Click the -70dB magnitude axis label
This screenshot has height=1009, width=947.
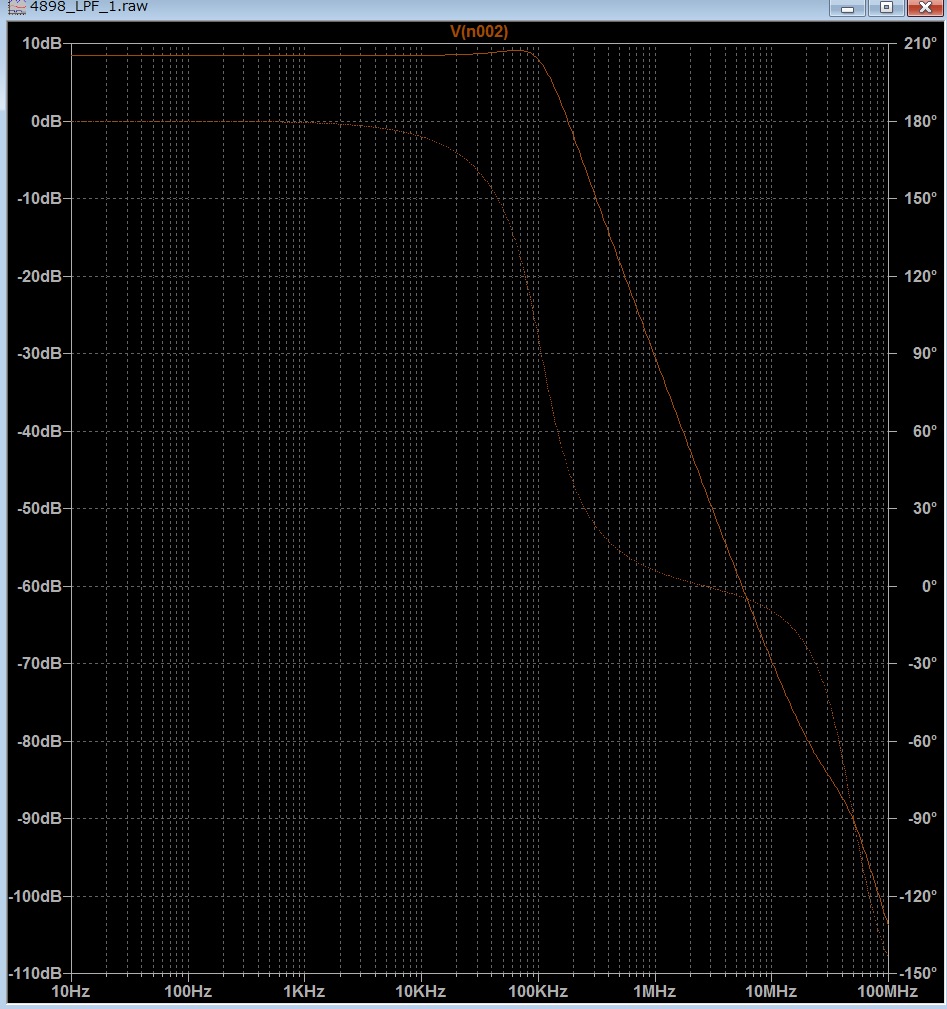coord(39,663)
